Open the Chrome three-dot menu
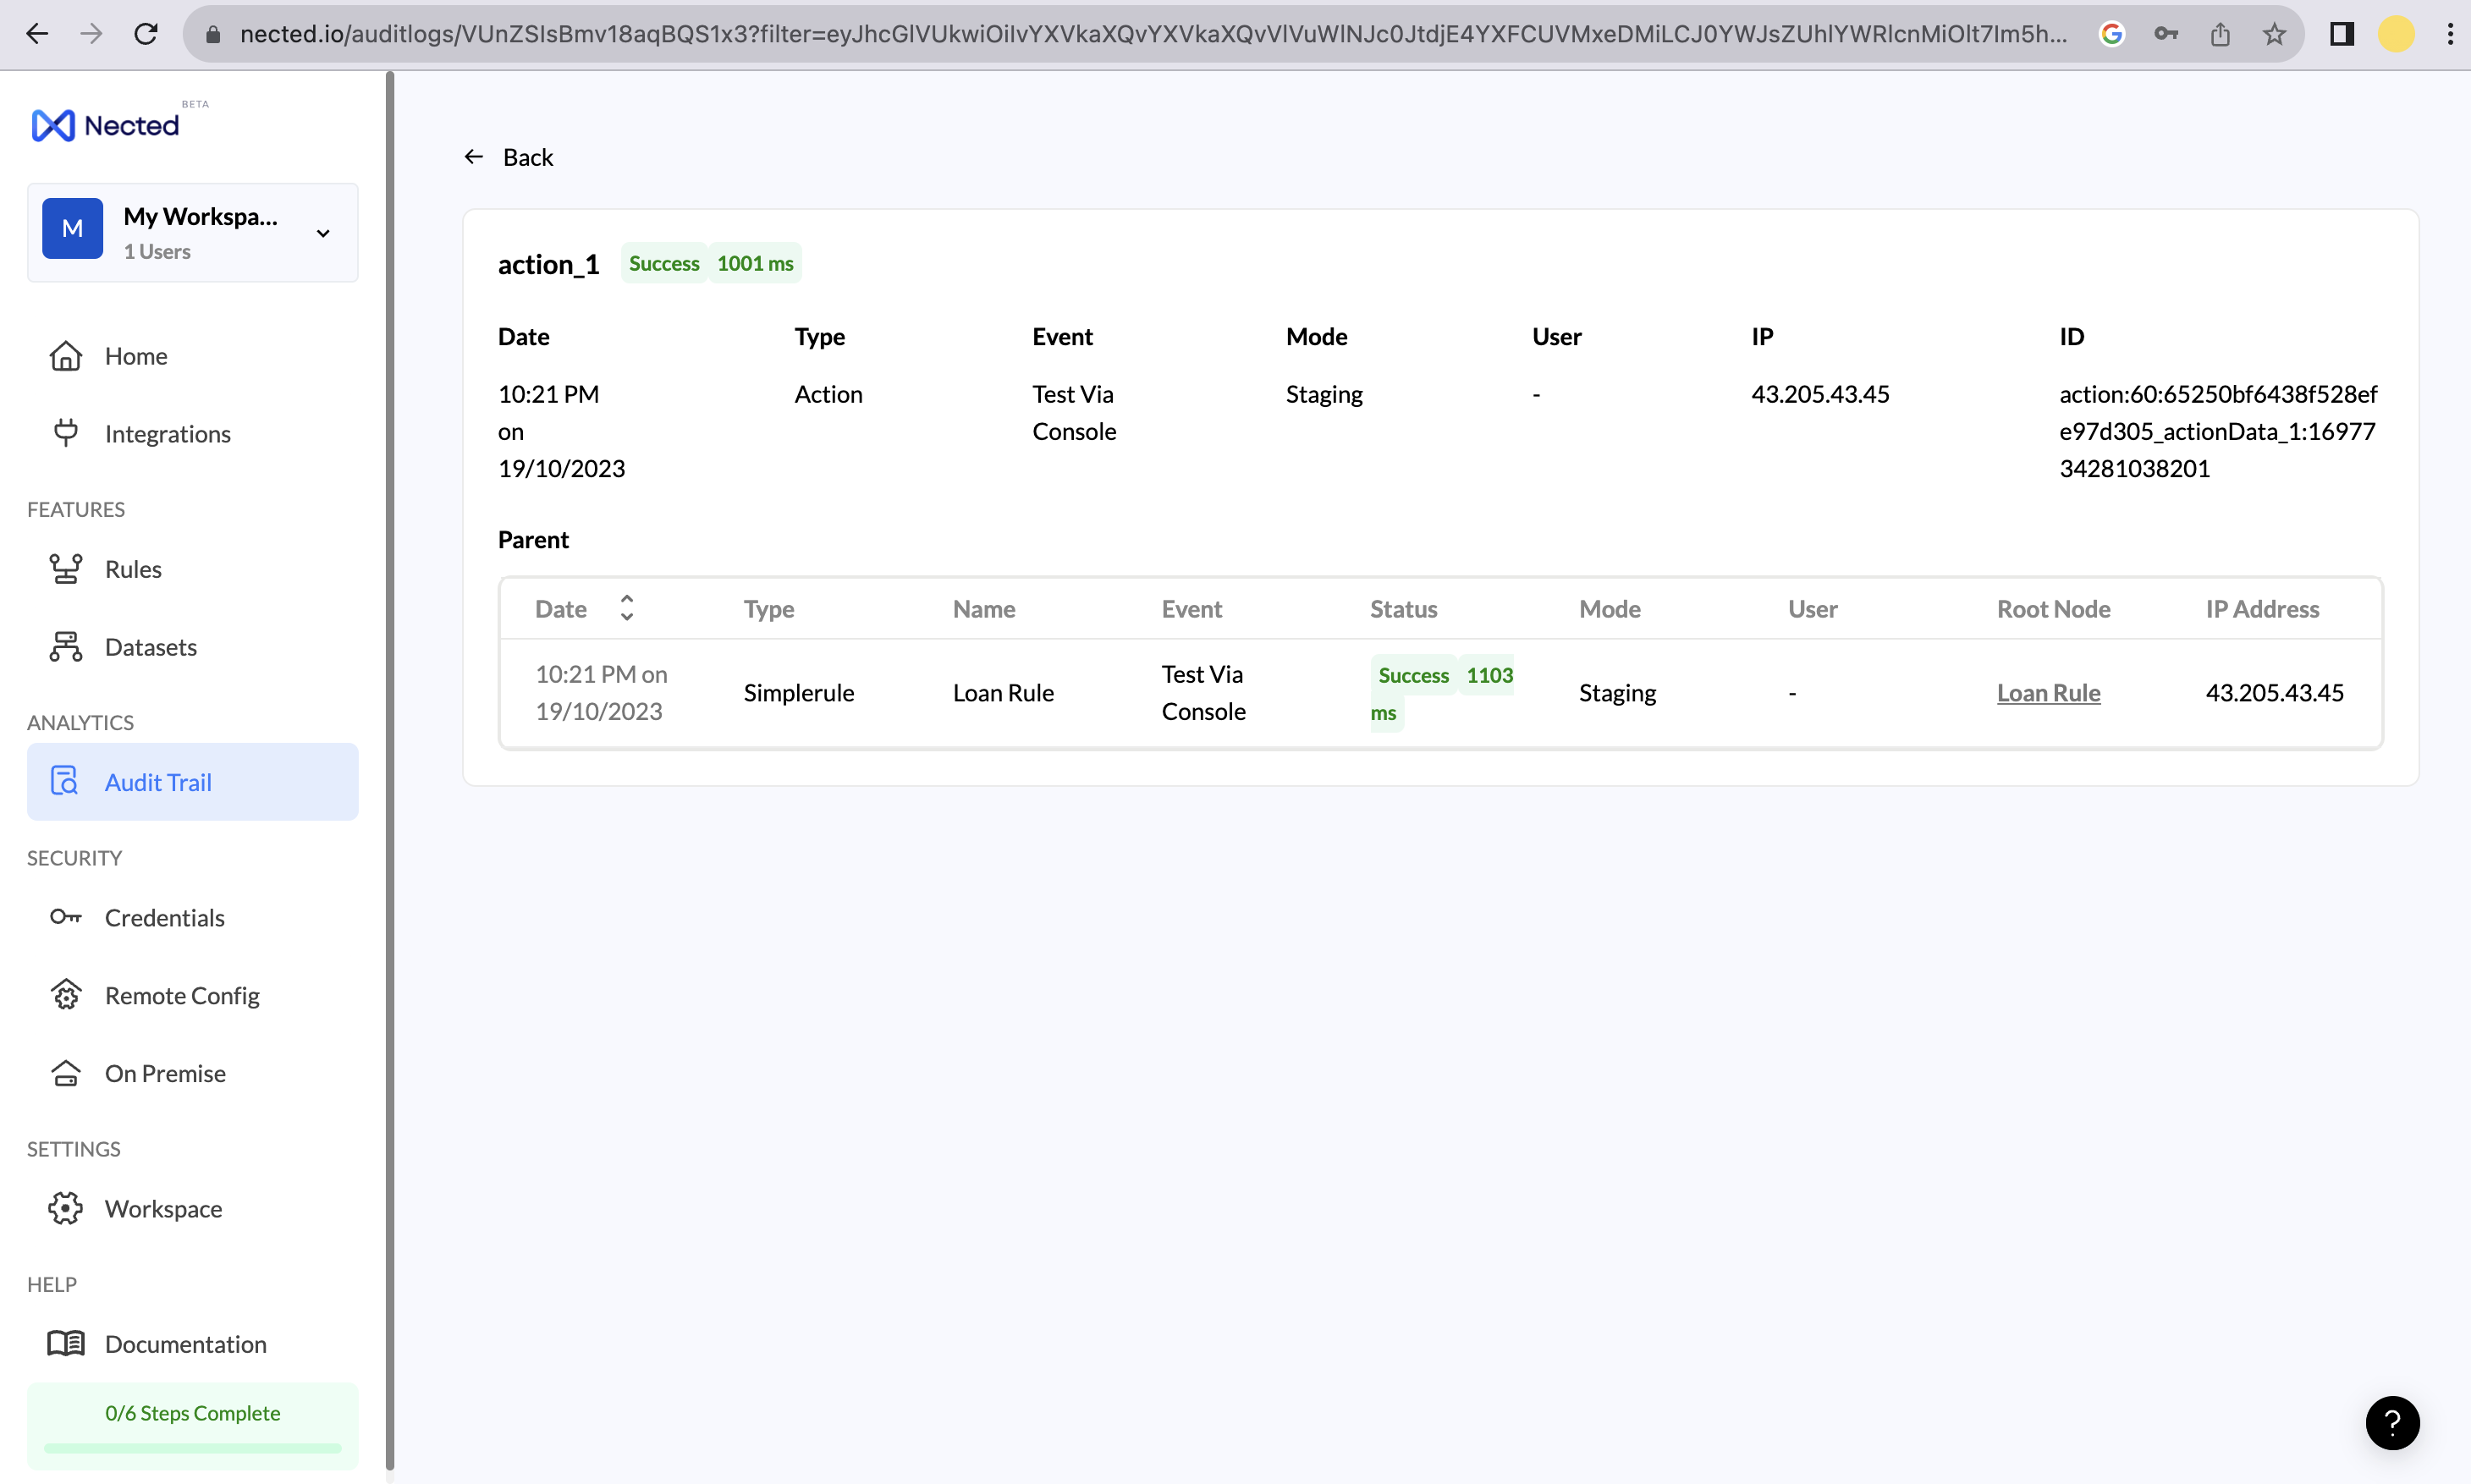 click(2449, 34)
